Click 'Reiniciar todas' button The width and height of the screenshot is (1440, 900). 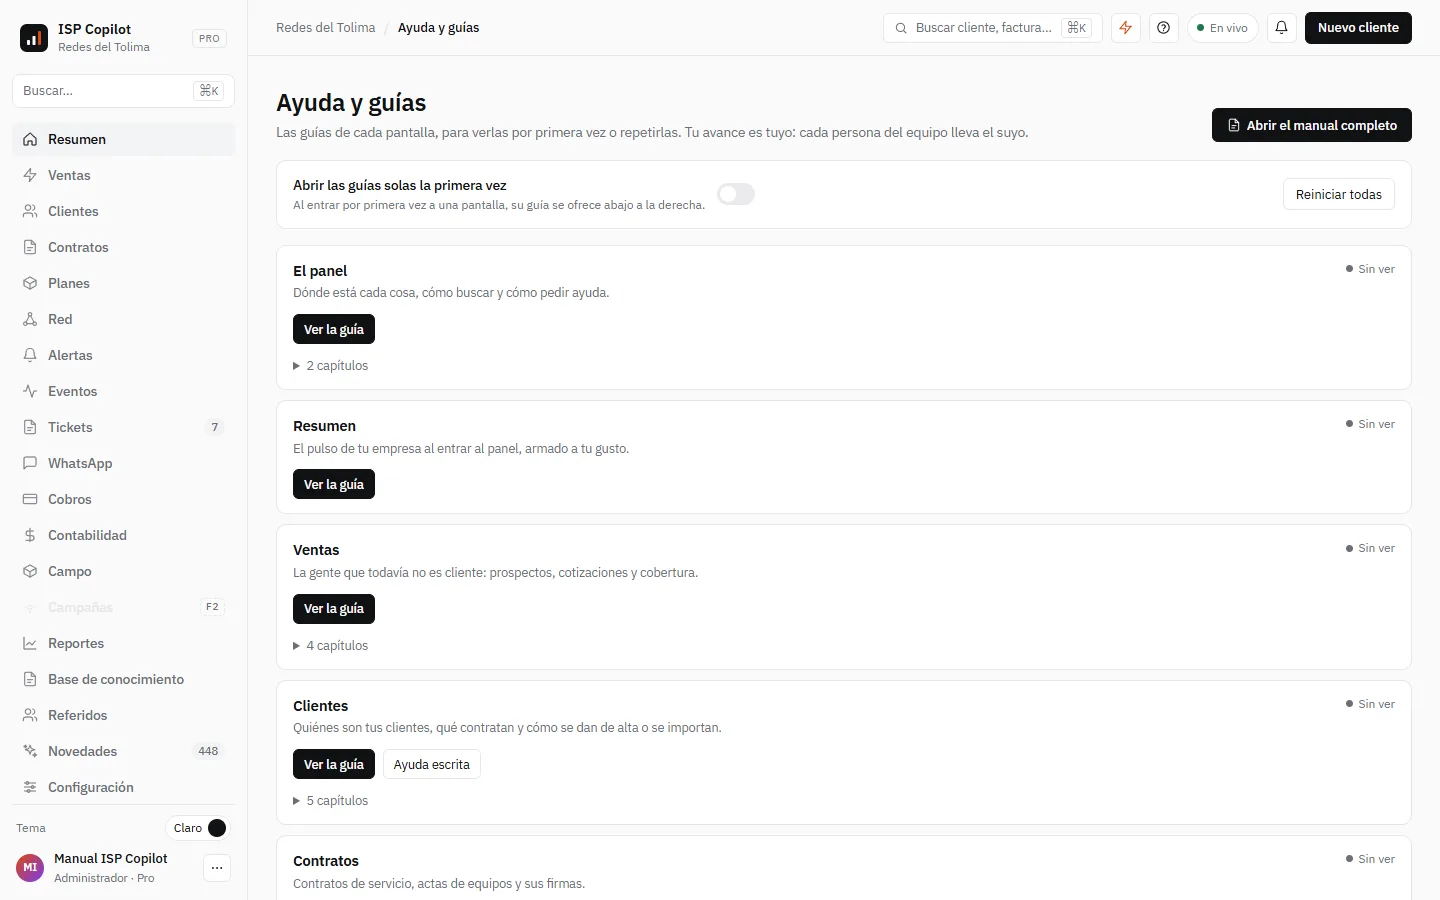coord(1339,194)
